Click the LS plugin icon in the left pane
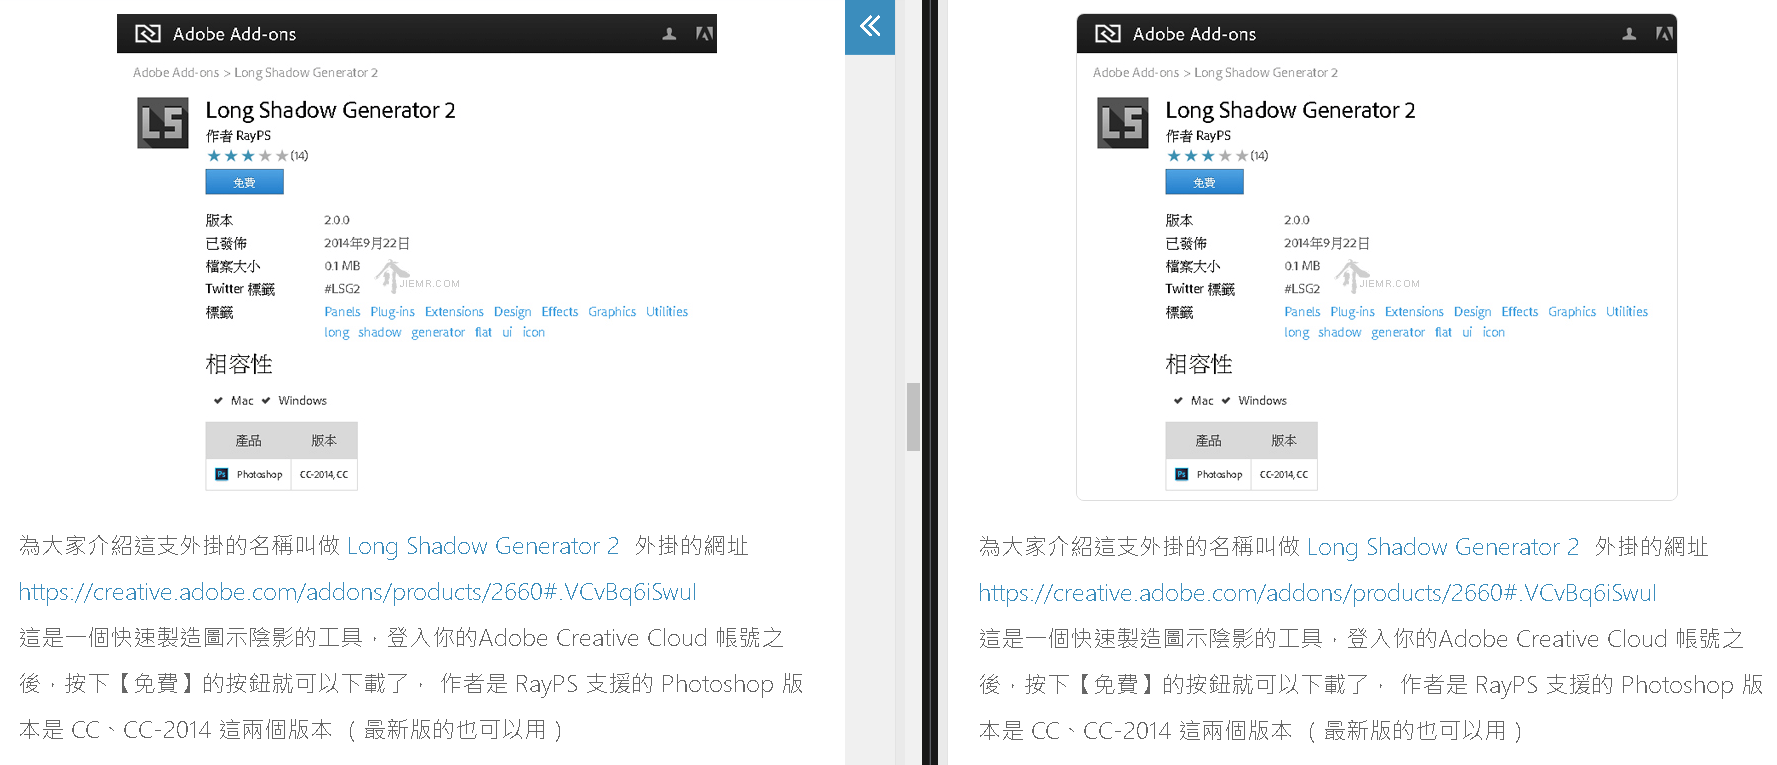The height and width of the screenshot is (765, 1777). click(x=163, y=123)
